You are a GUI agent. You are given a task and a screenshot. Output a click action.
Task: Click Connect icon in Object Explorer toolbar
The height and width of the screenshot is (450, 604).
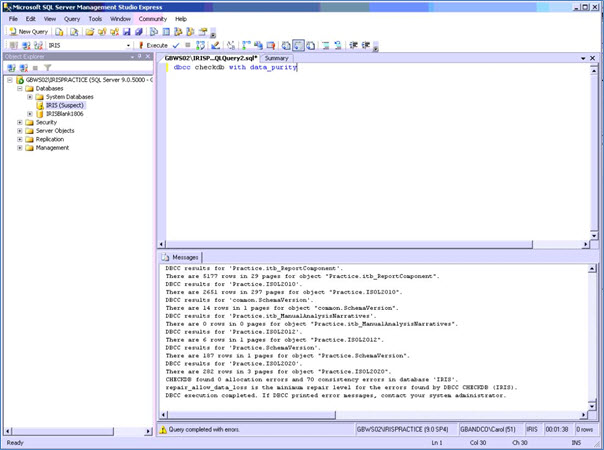pos(11,68)
